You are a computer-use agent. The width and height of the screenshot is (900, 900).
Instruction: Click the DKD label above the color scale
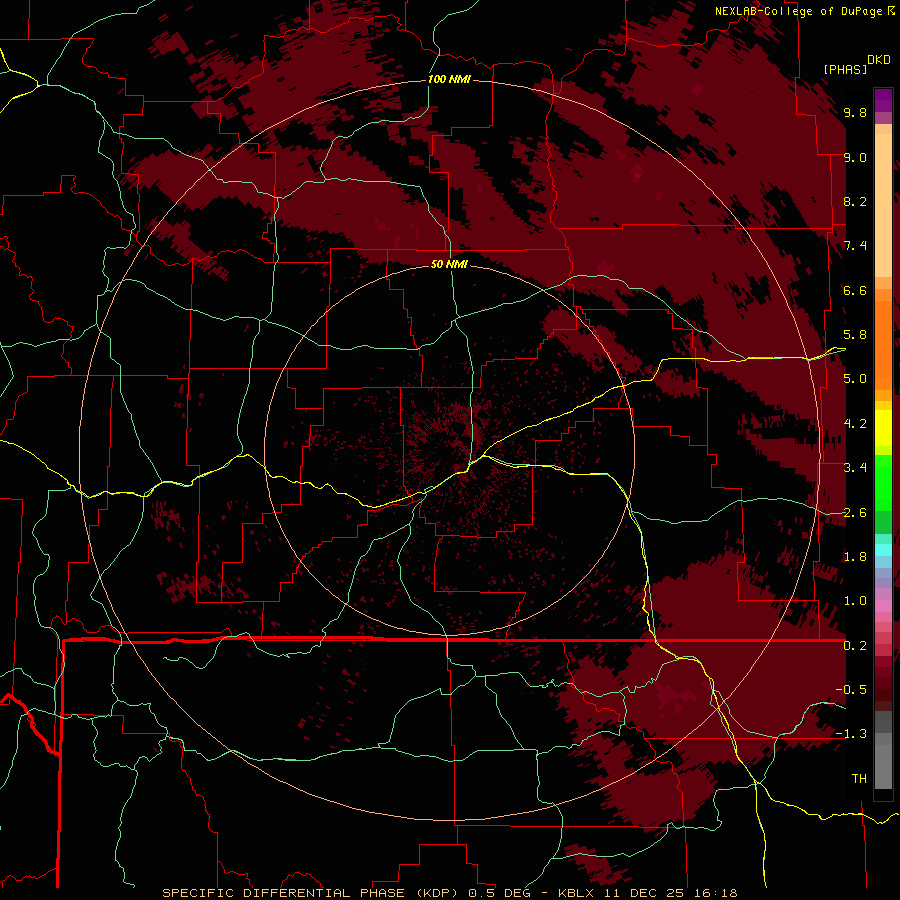coord(879,60)
